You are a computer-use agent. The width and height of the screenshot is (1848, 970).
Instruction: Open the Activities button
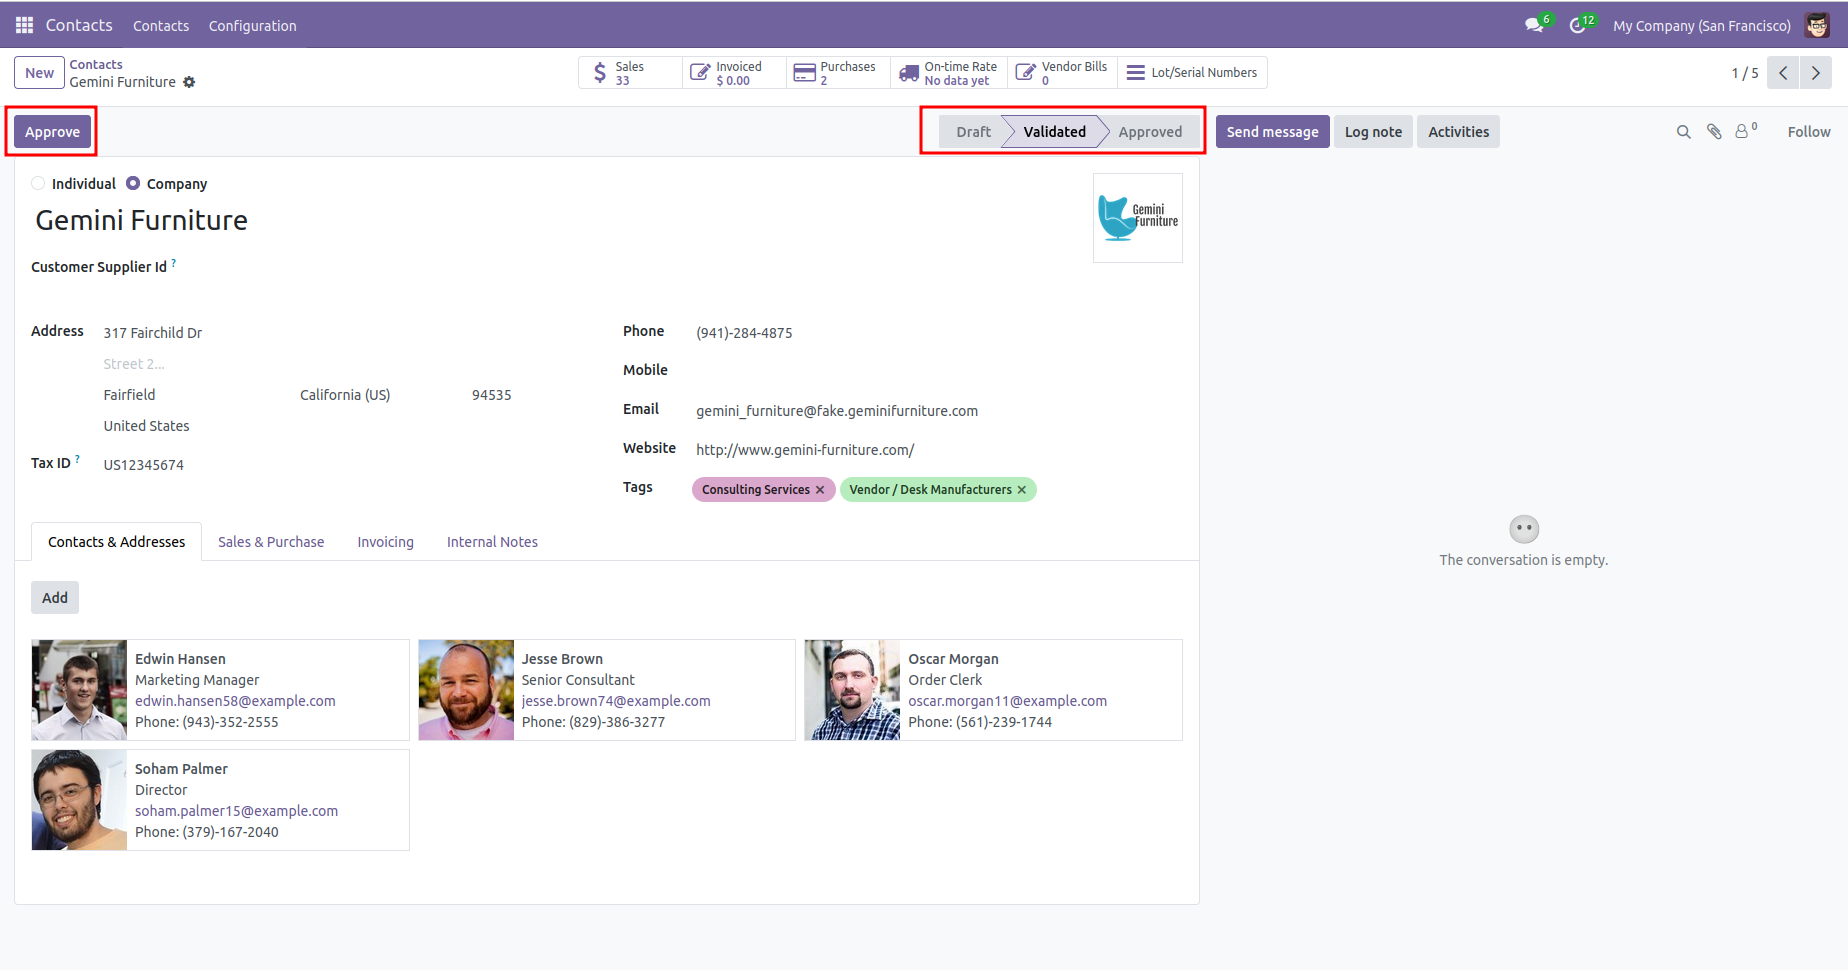pyautogui.click(x=1458, y=132)
